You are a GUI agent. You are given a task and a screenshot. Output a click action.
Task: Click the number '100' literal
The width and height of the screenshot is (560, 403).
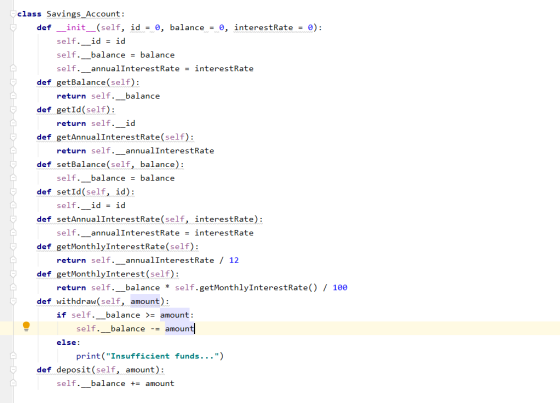click(x=340, y=288)
